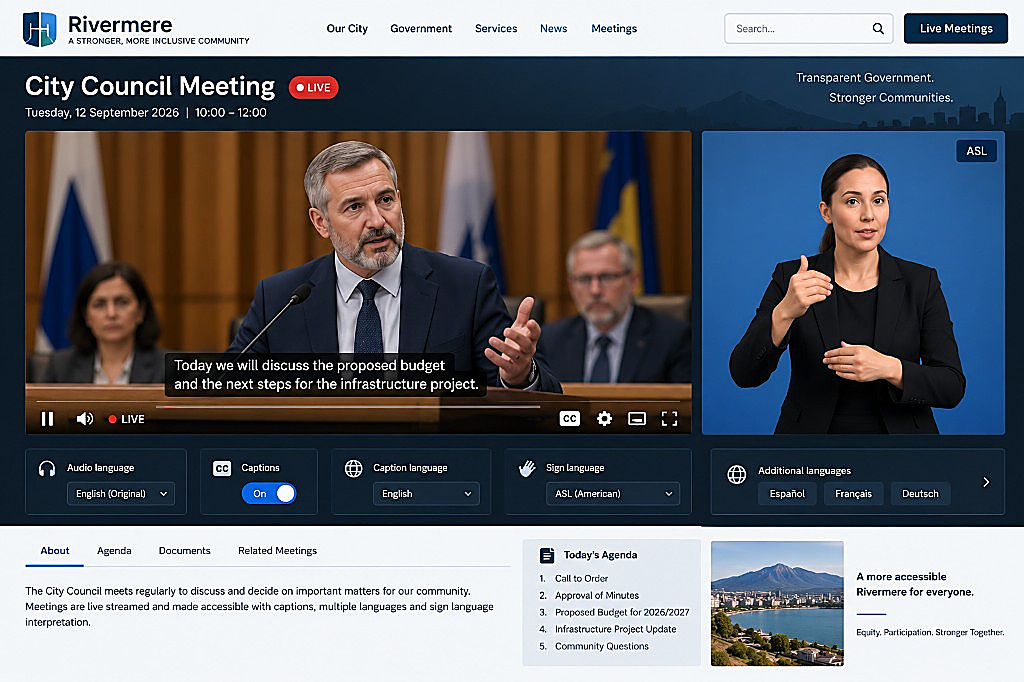Screen dimensions: 1024x682
Task: Enter fullscreen video mode
Action: click(x=669, y=419)
